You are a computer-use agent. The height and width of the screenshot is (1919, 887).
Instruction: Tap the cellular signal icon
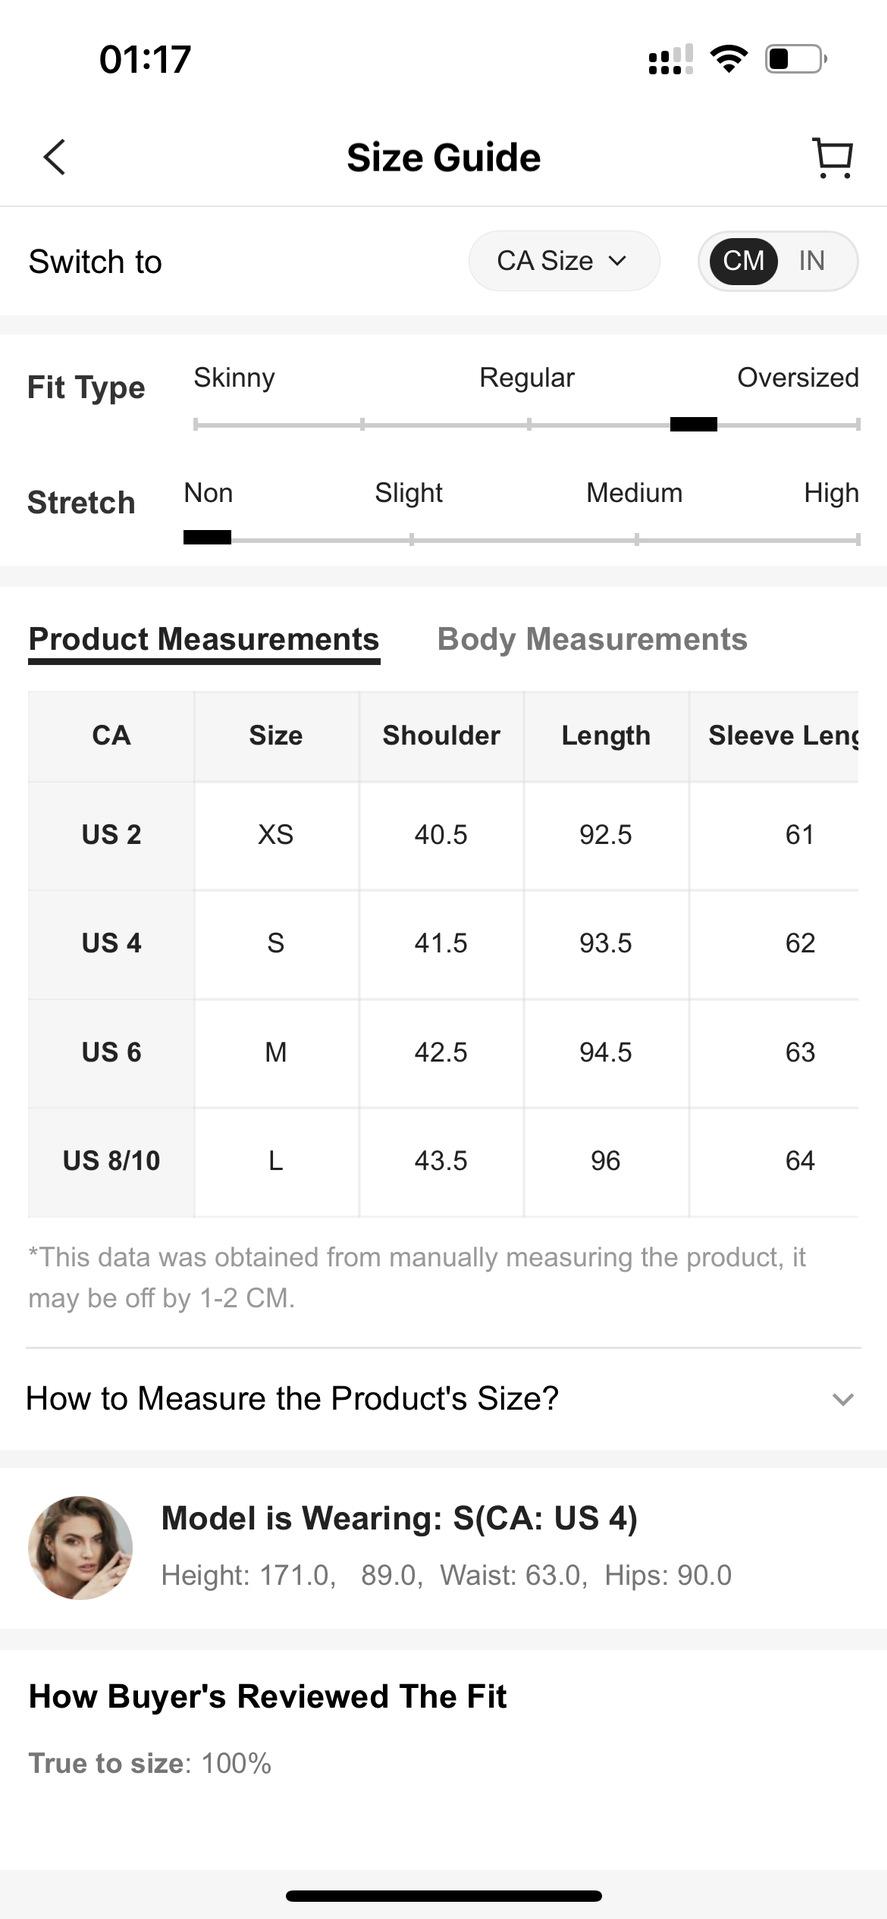coord(670,60)
